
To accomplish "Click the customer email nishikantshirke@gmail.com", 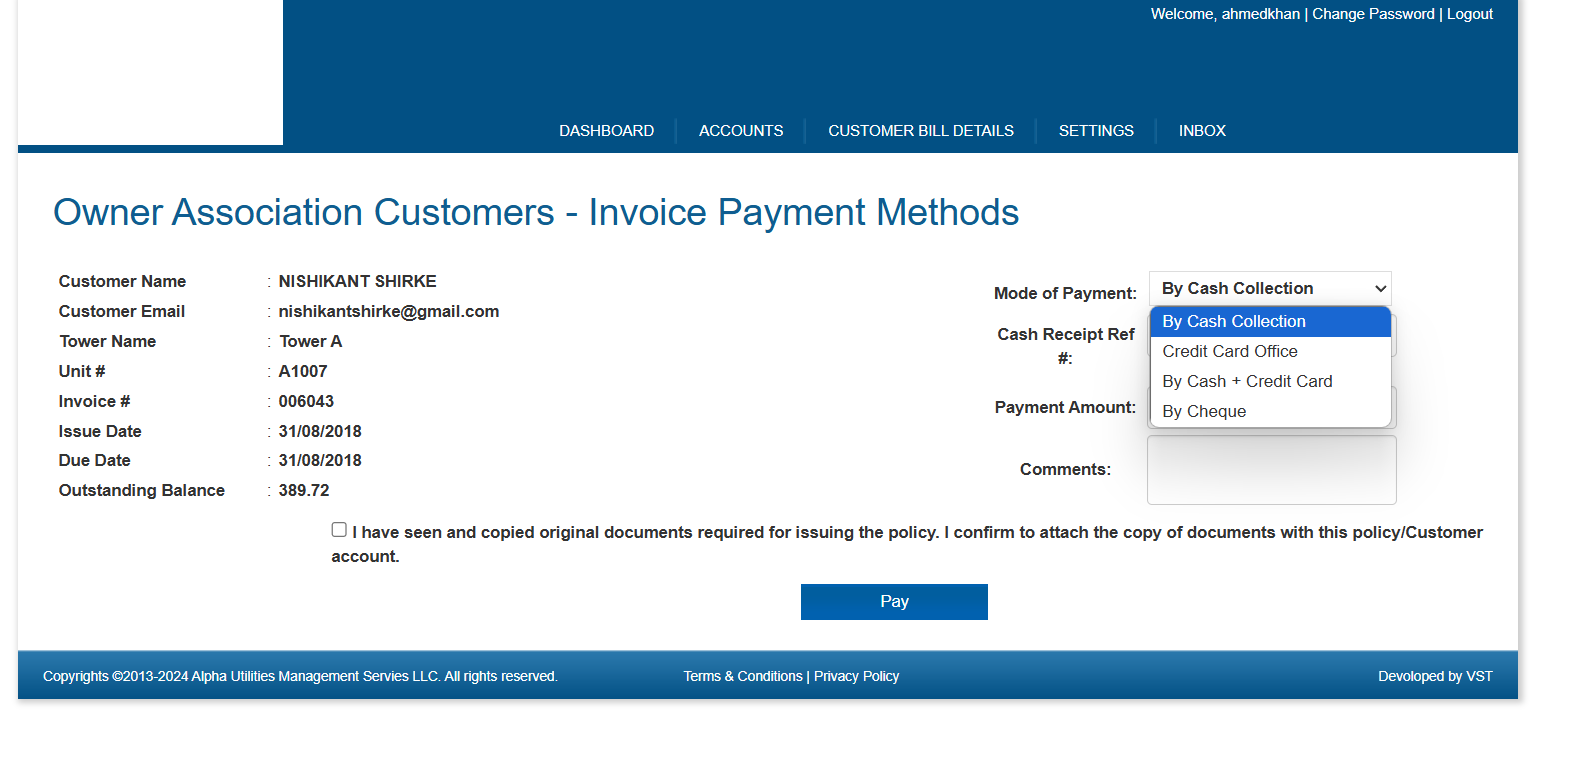I will (388, 312).
